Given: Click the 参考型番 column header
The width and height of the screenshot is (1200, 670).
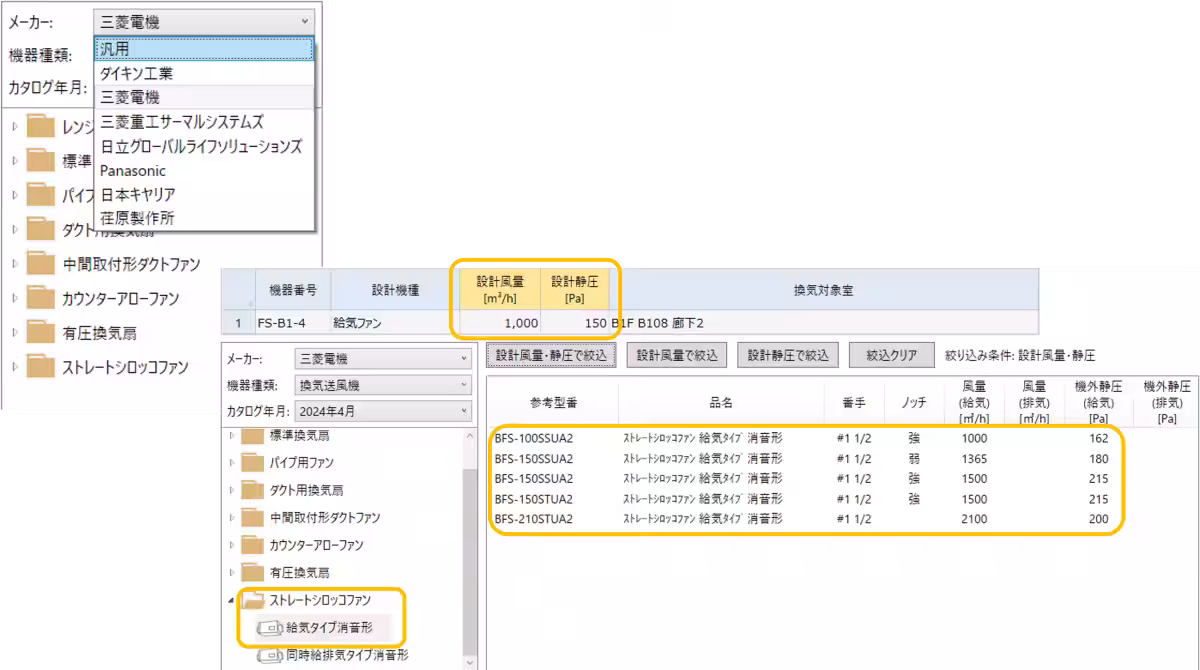Looking at the screenshot, I should tap(551, 403).
